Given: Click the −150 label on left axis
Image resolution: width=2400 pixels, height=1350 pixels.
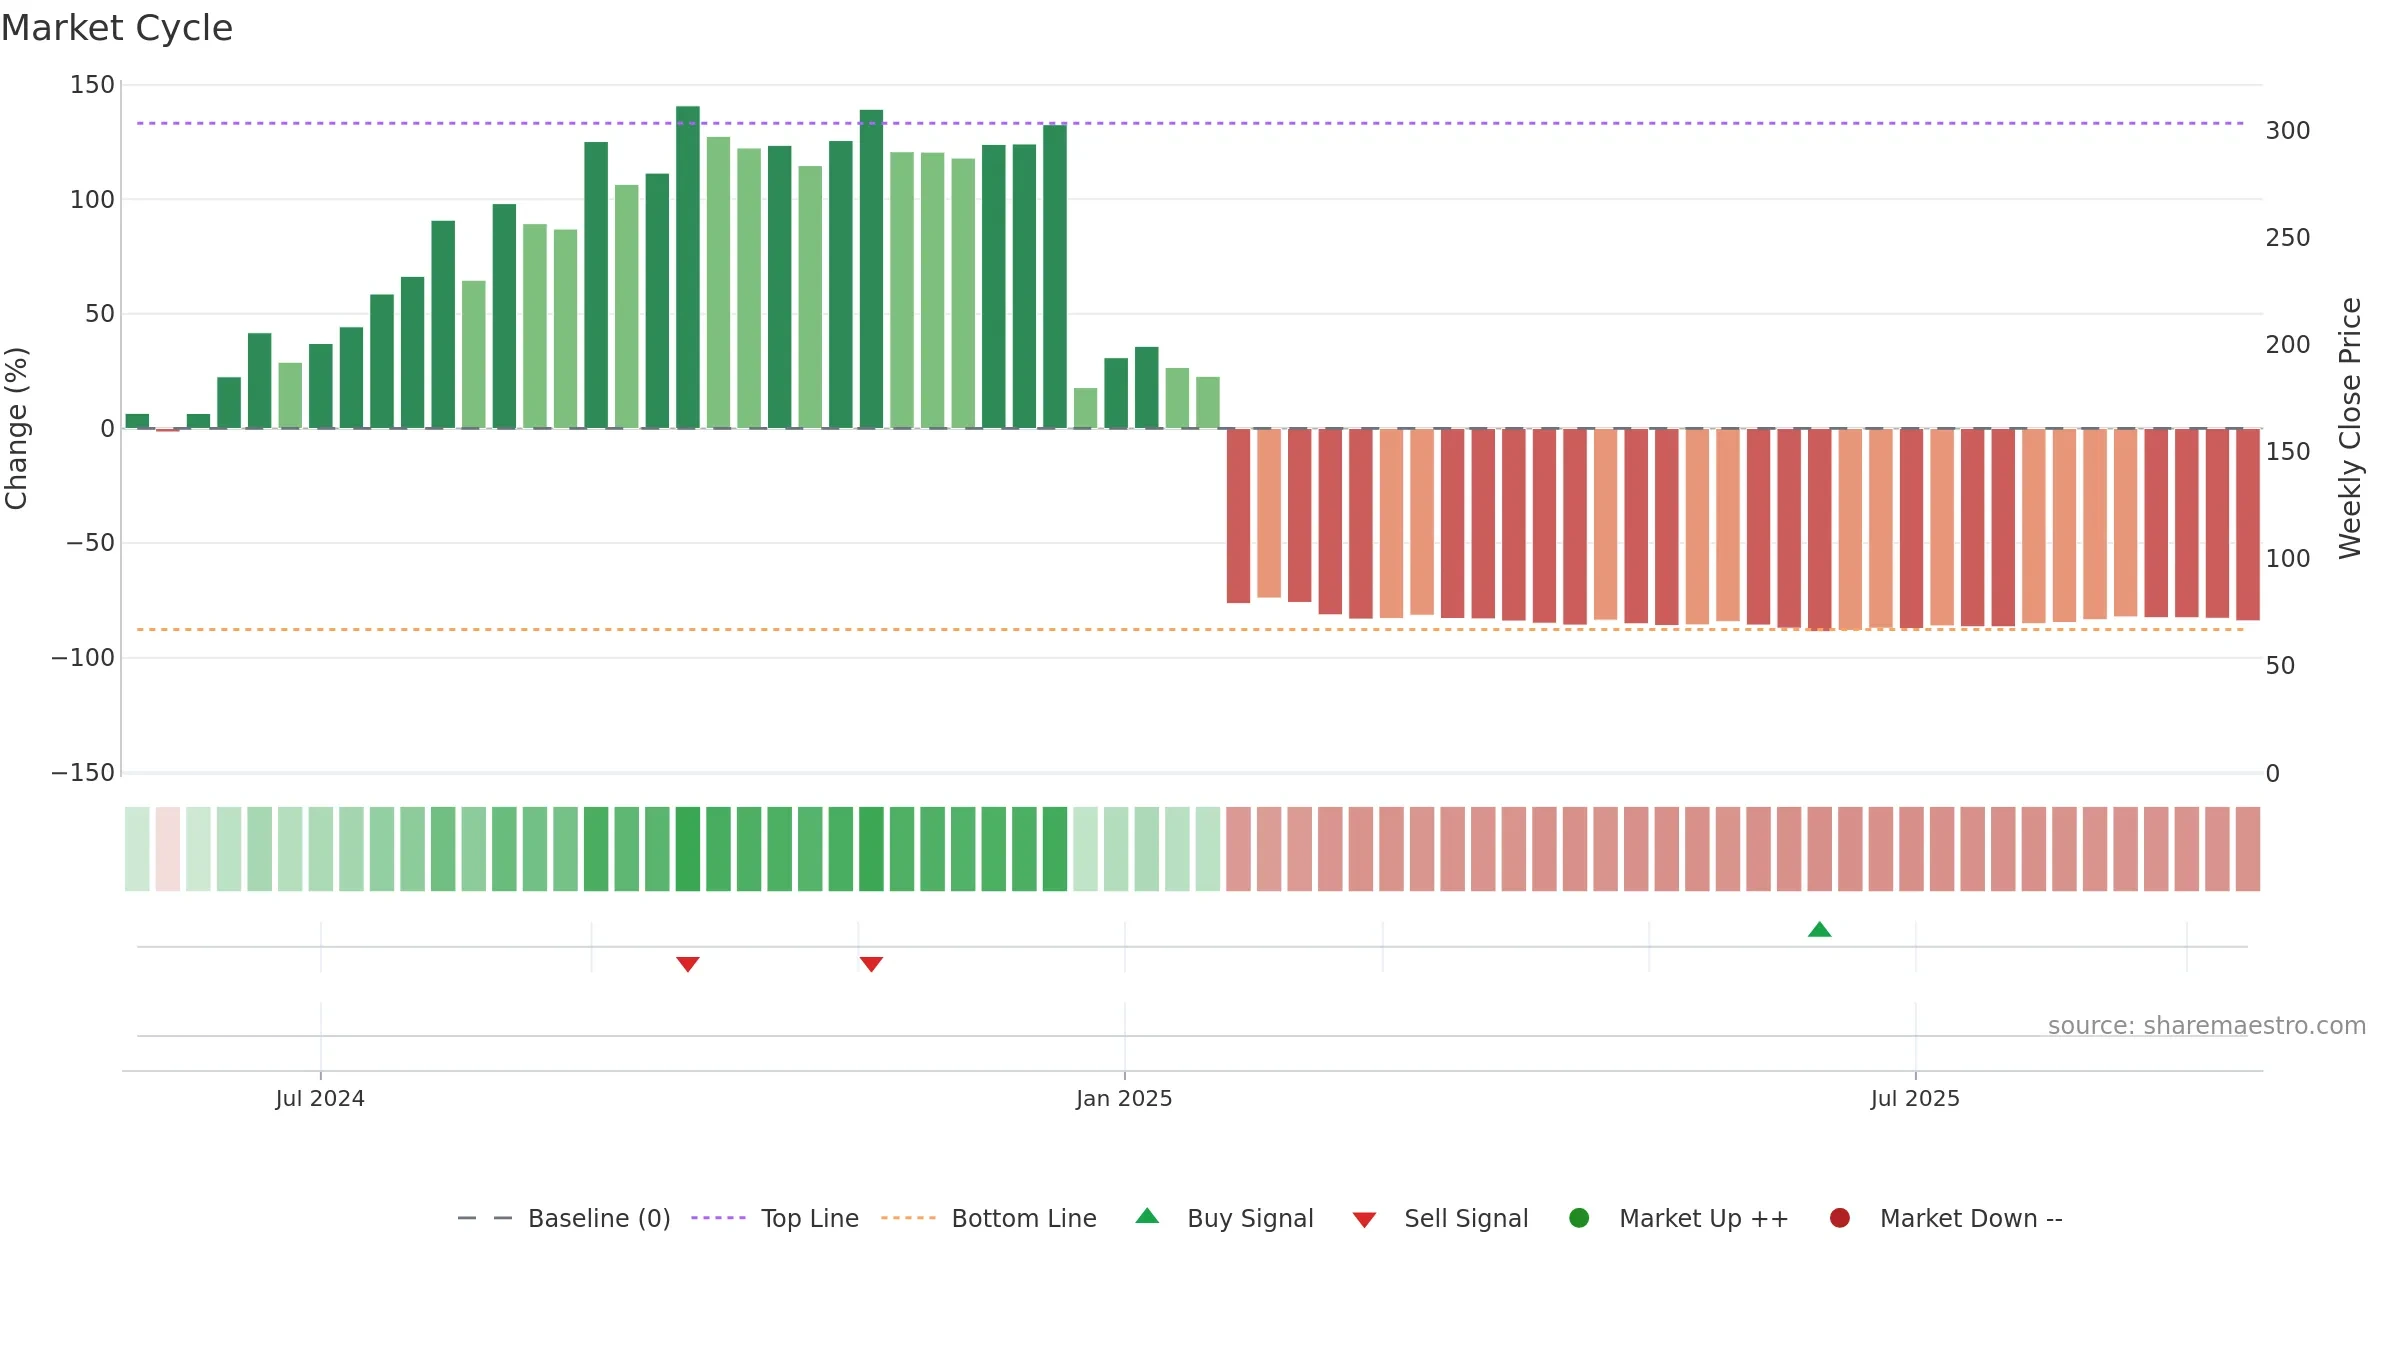Looking at the screenshot, I should click(83, 773).
